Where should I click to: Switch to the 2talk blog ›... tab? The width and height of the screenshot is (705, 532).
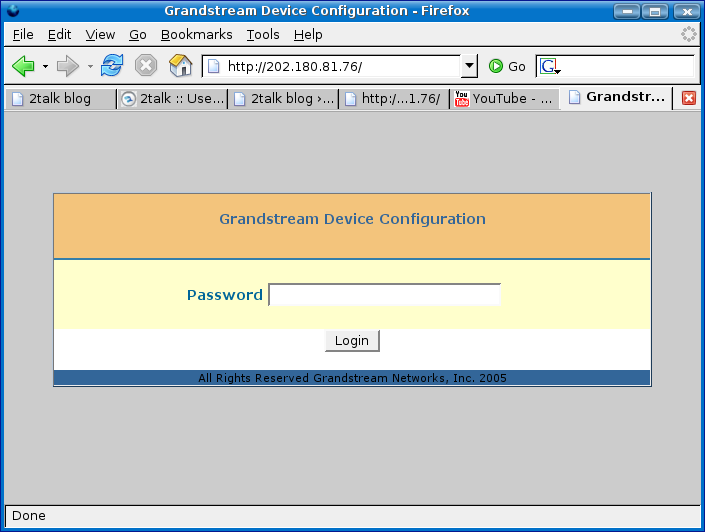pos(283,98)
